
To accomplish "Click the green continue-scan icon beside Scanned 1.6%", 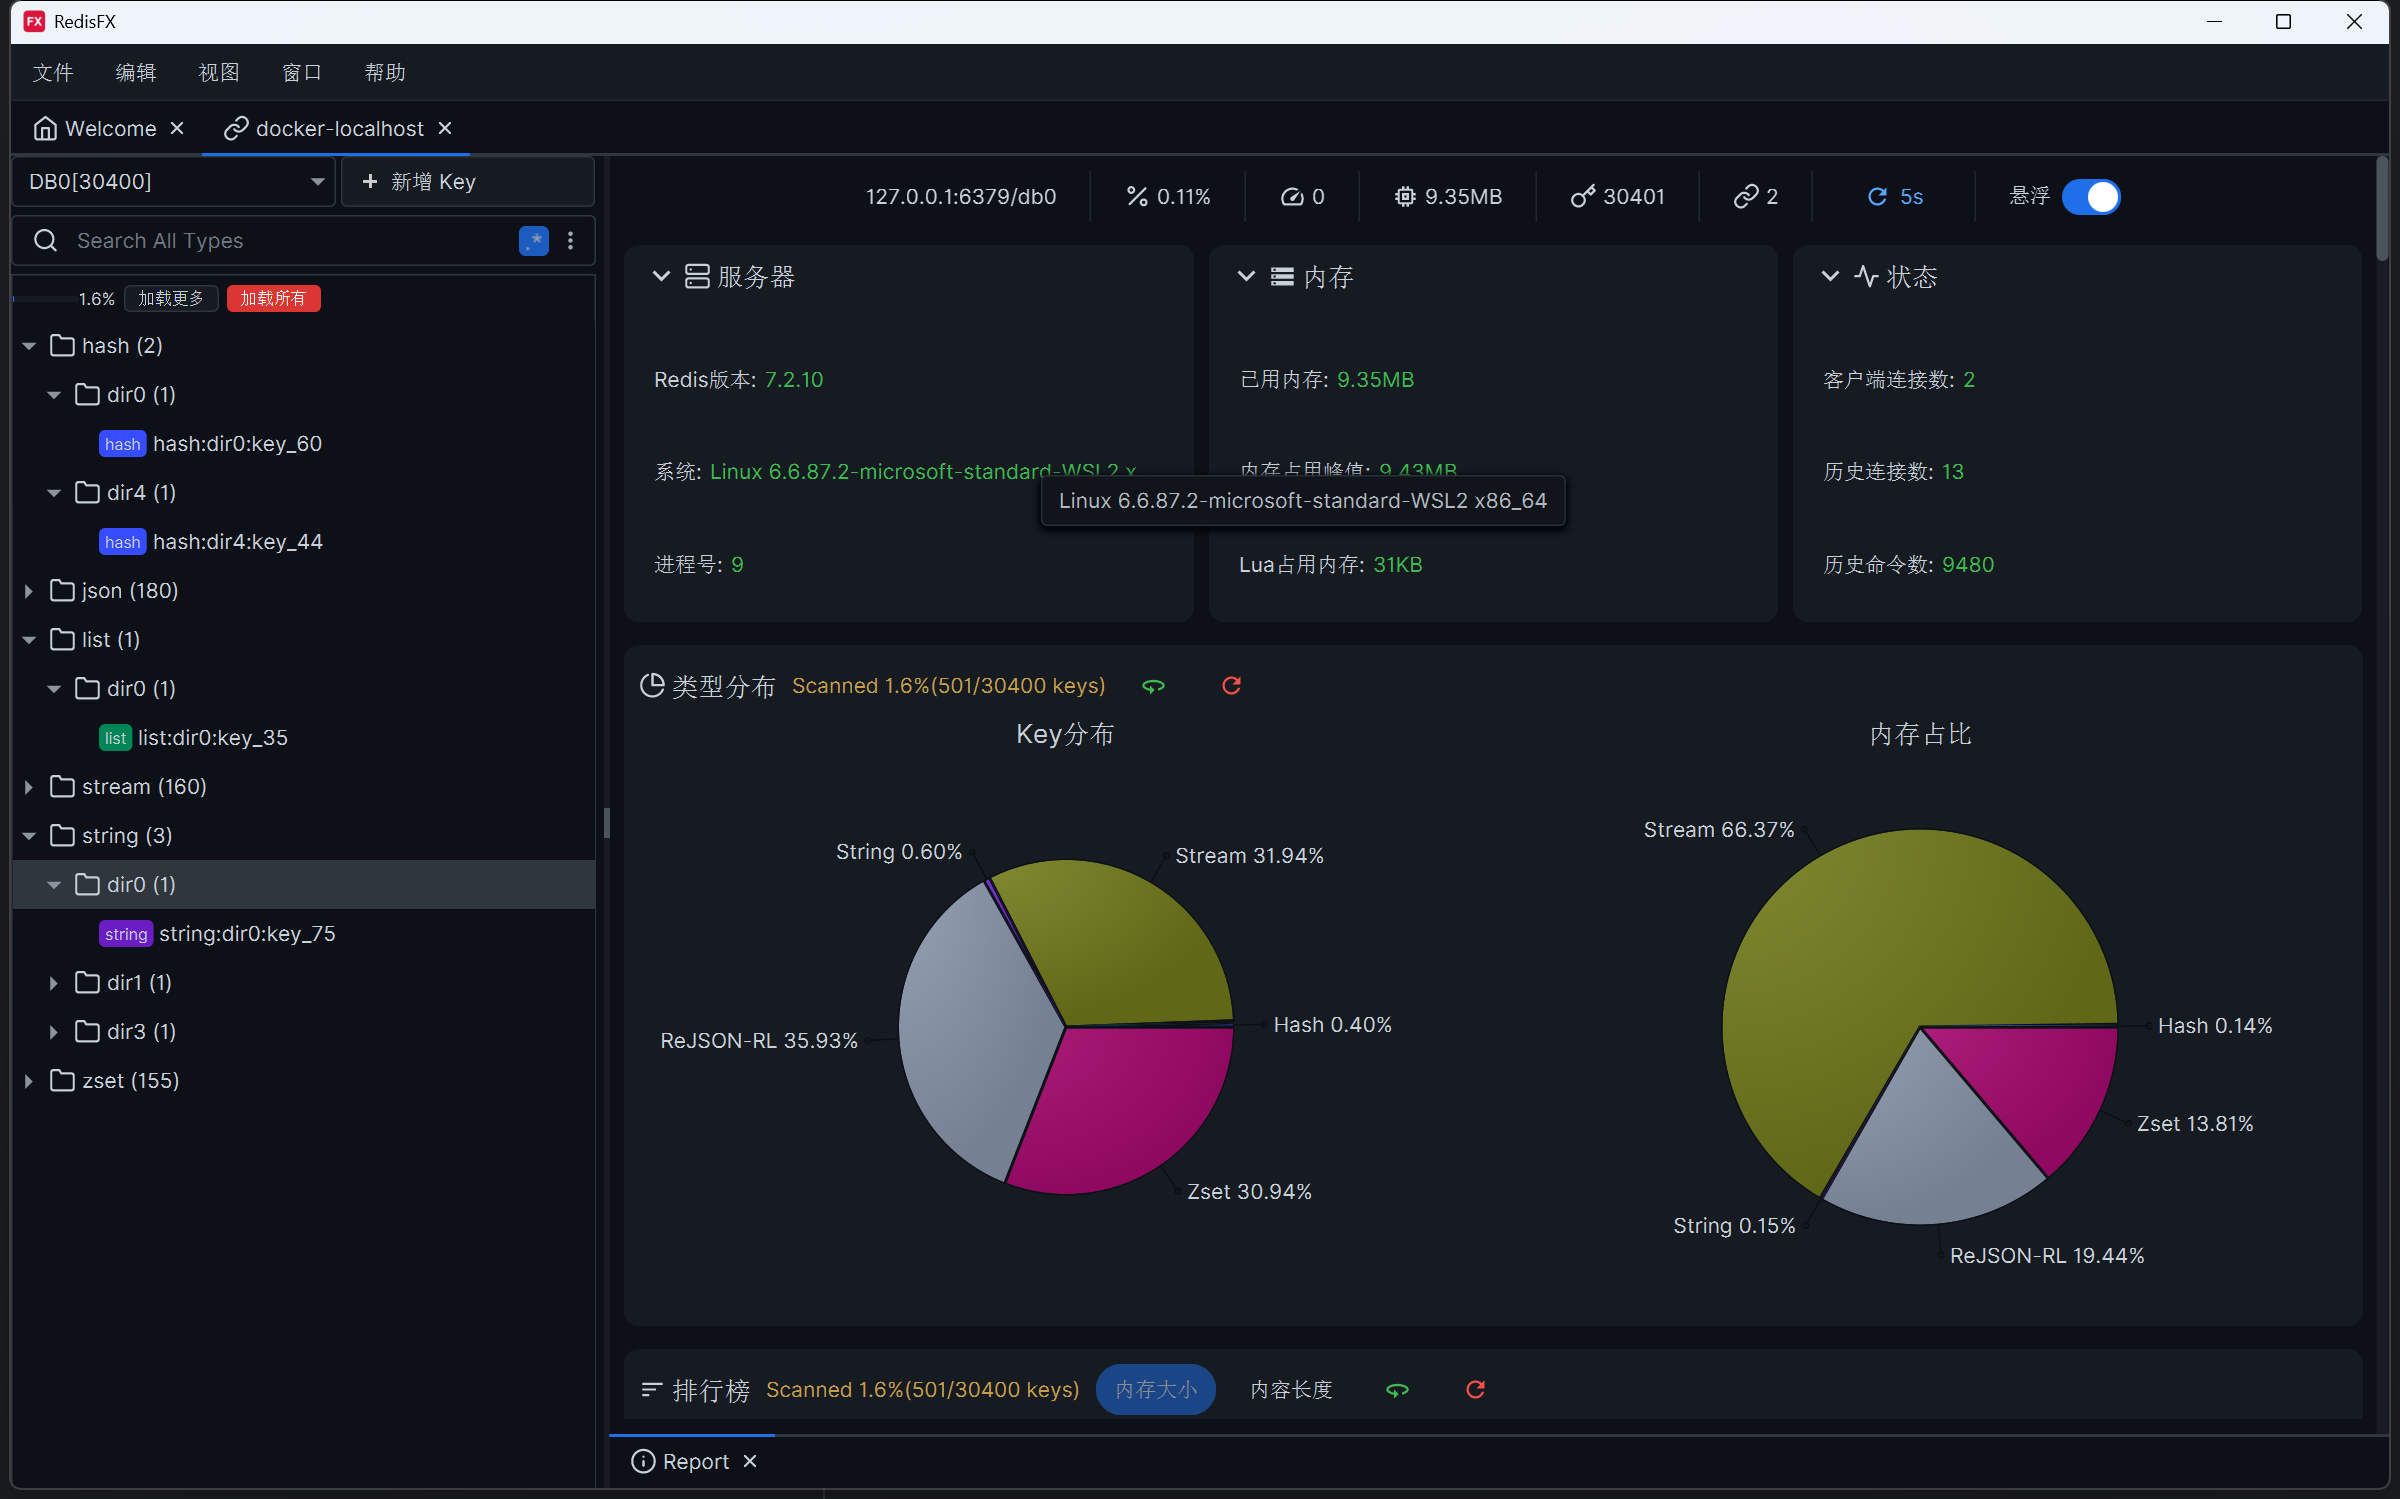I will click(1154, 687).
